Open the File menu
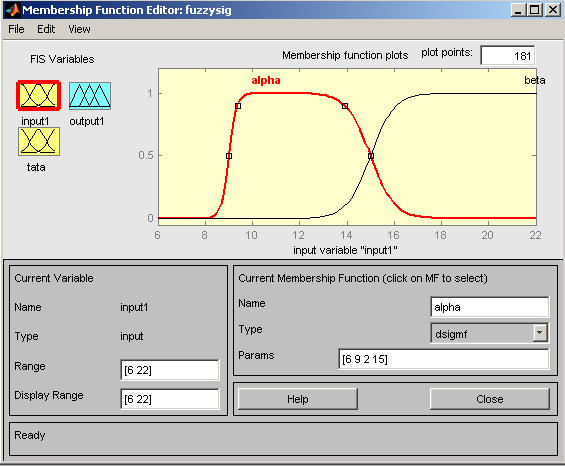This screenshot has width=565, height=466. pos(16,29)
